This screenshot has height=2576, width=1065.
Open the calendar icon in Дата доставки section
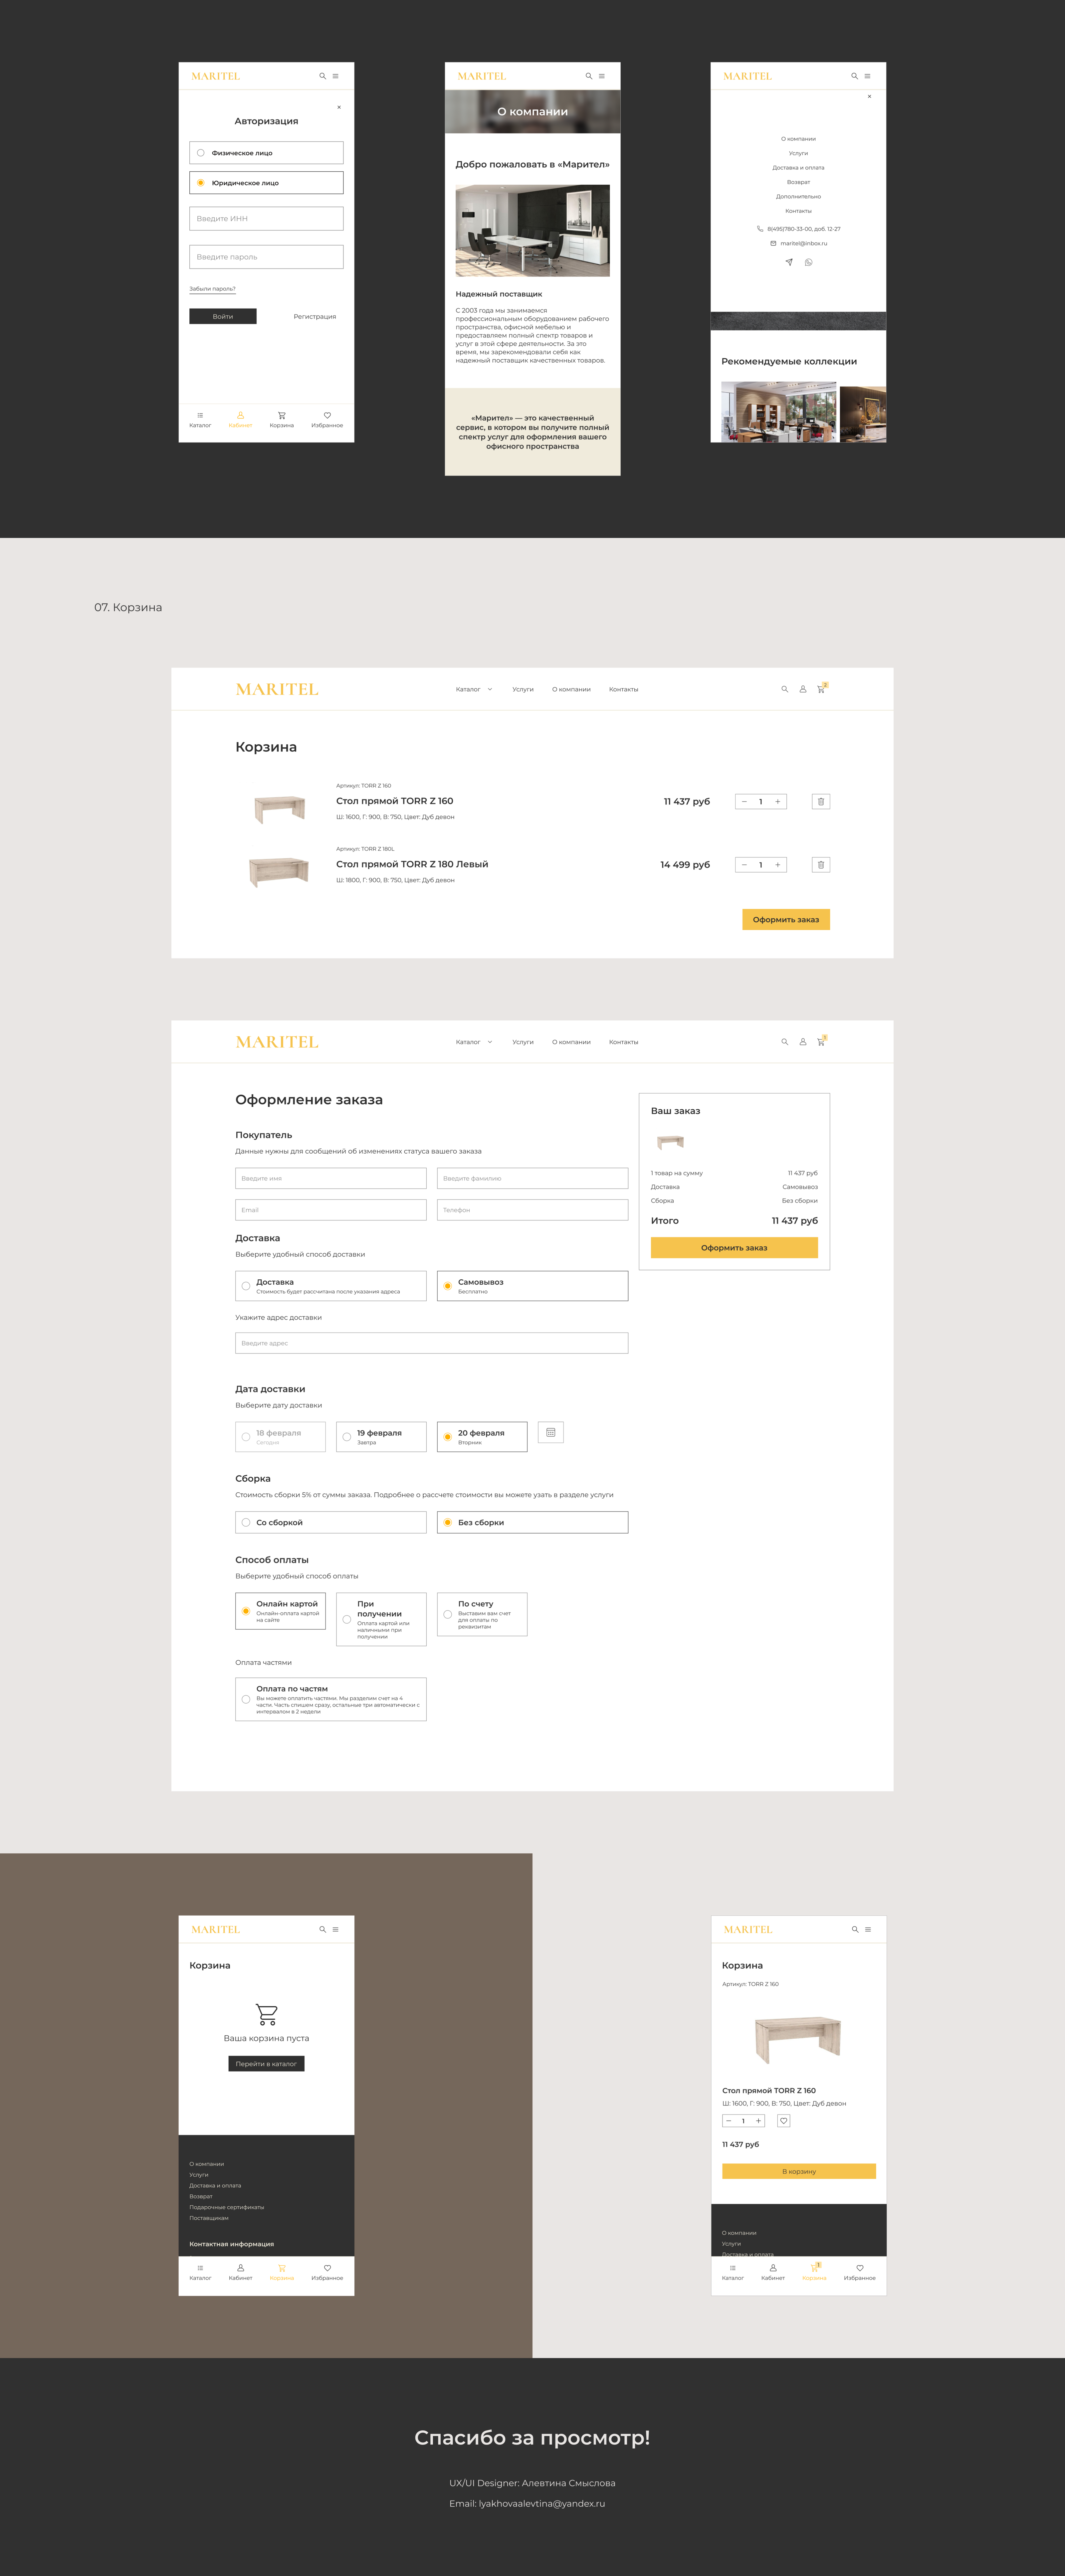coord(551,1432)
